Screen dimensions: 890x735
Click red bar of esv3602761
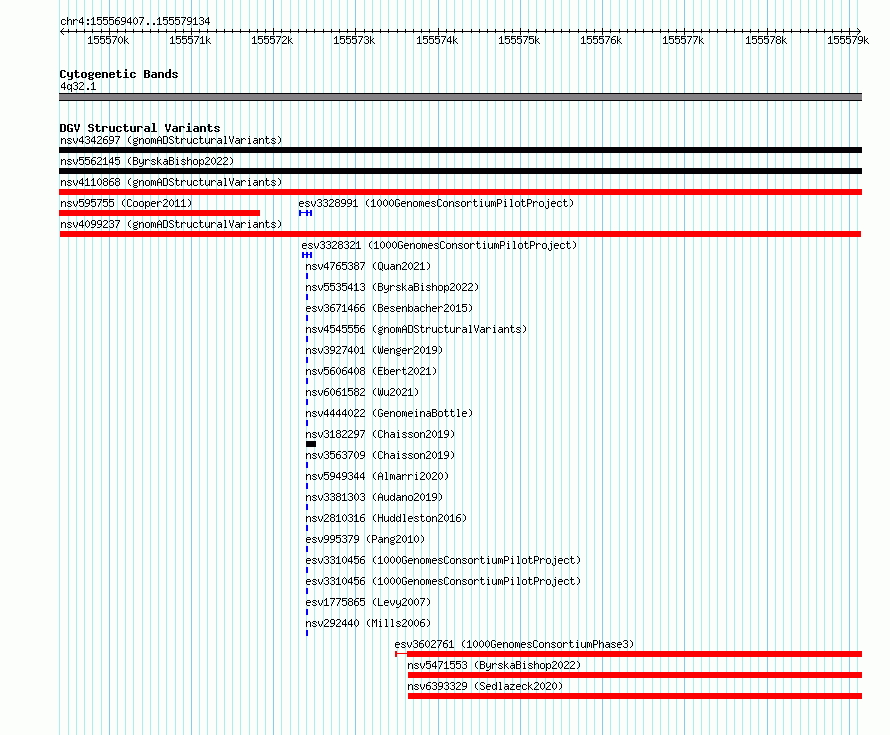point(628,654)
